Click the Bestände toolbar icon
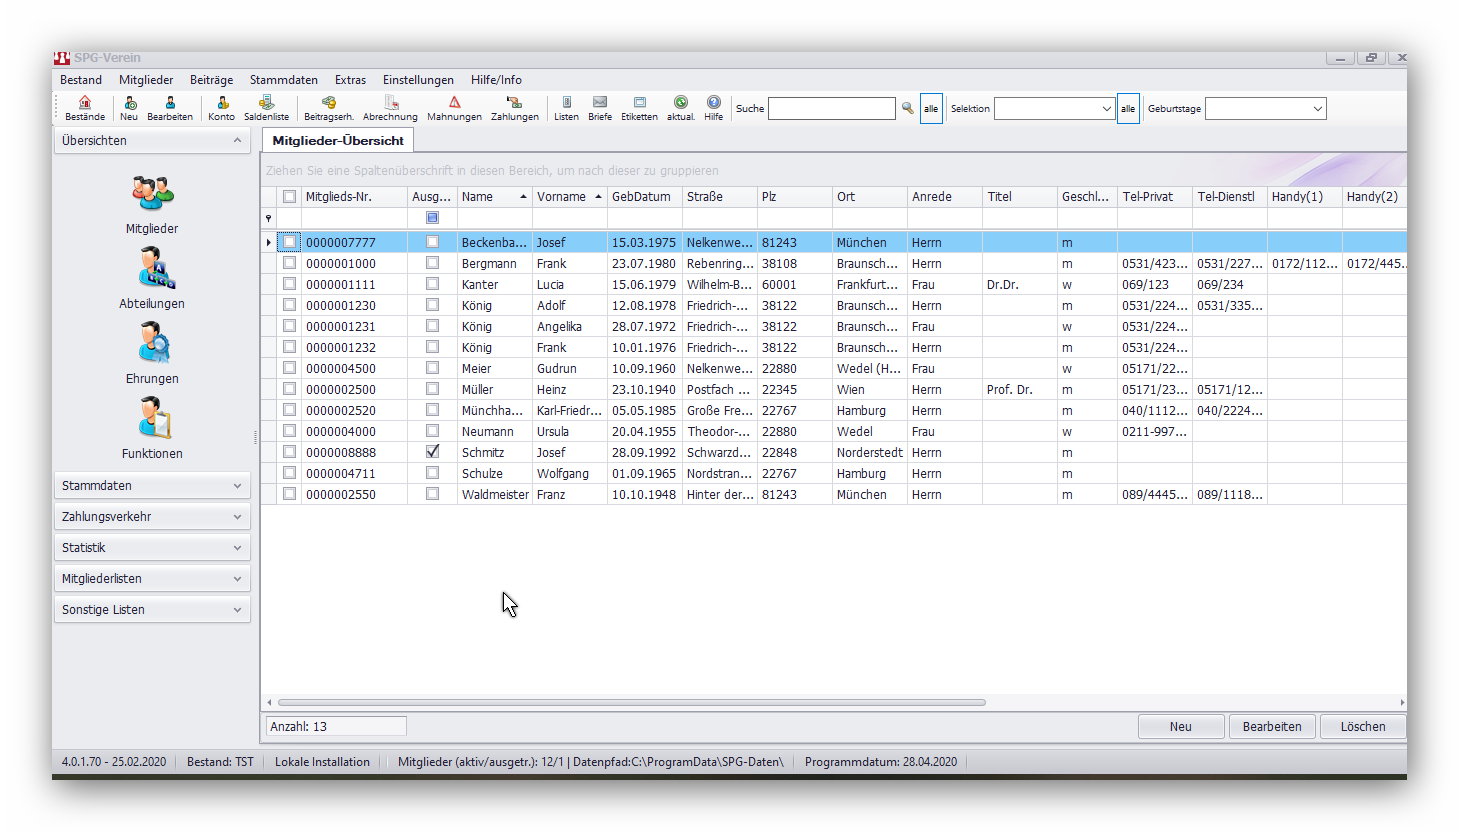The height and width of the screenshot is (832, 1459). (x=85, y=108)
